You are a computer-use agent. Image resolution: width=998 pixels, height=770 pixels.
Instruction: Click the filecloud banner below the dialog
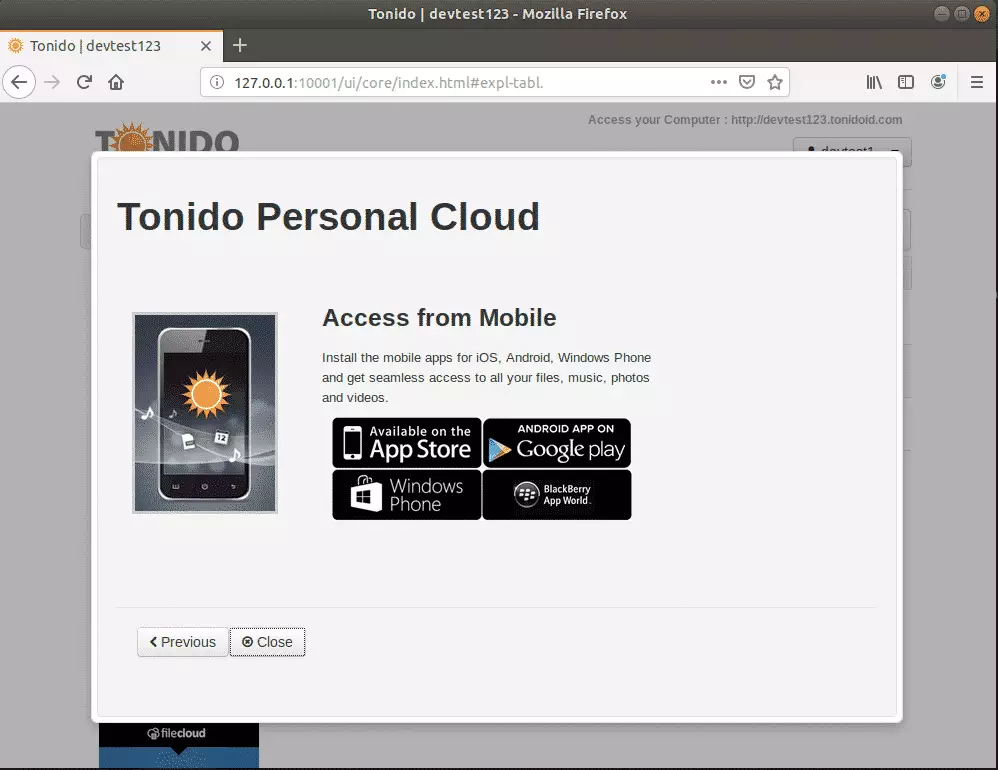click(179, 745)
